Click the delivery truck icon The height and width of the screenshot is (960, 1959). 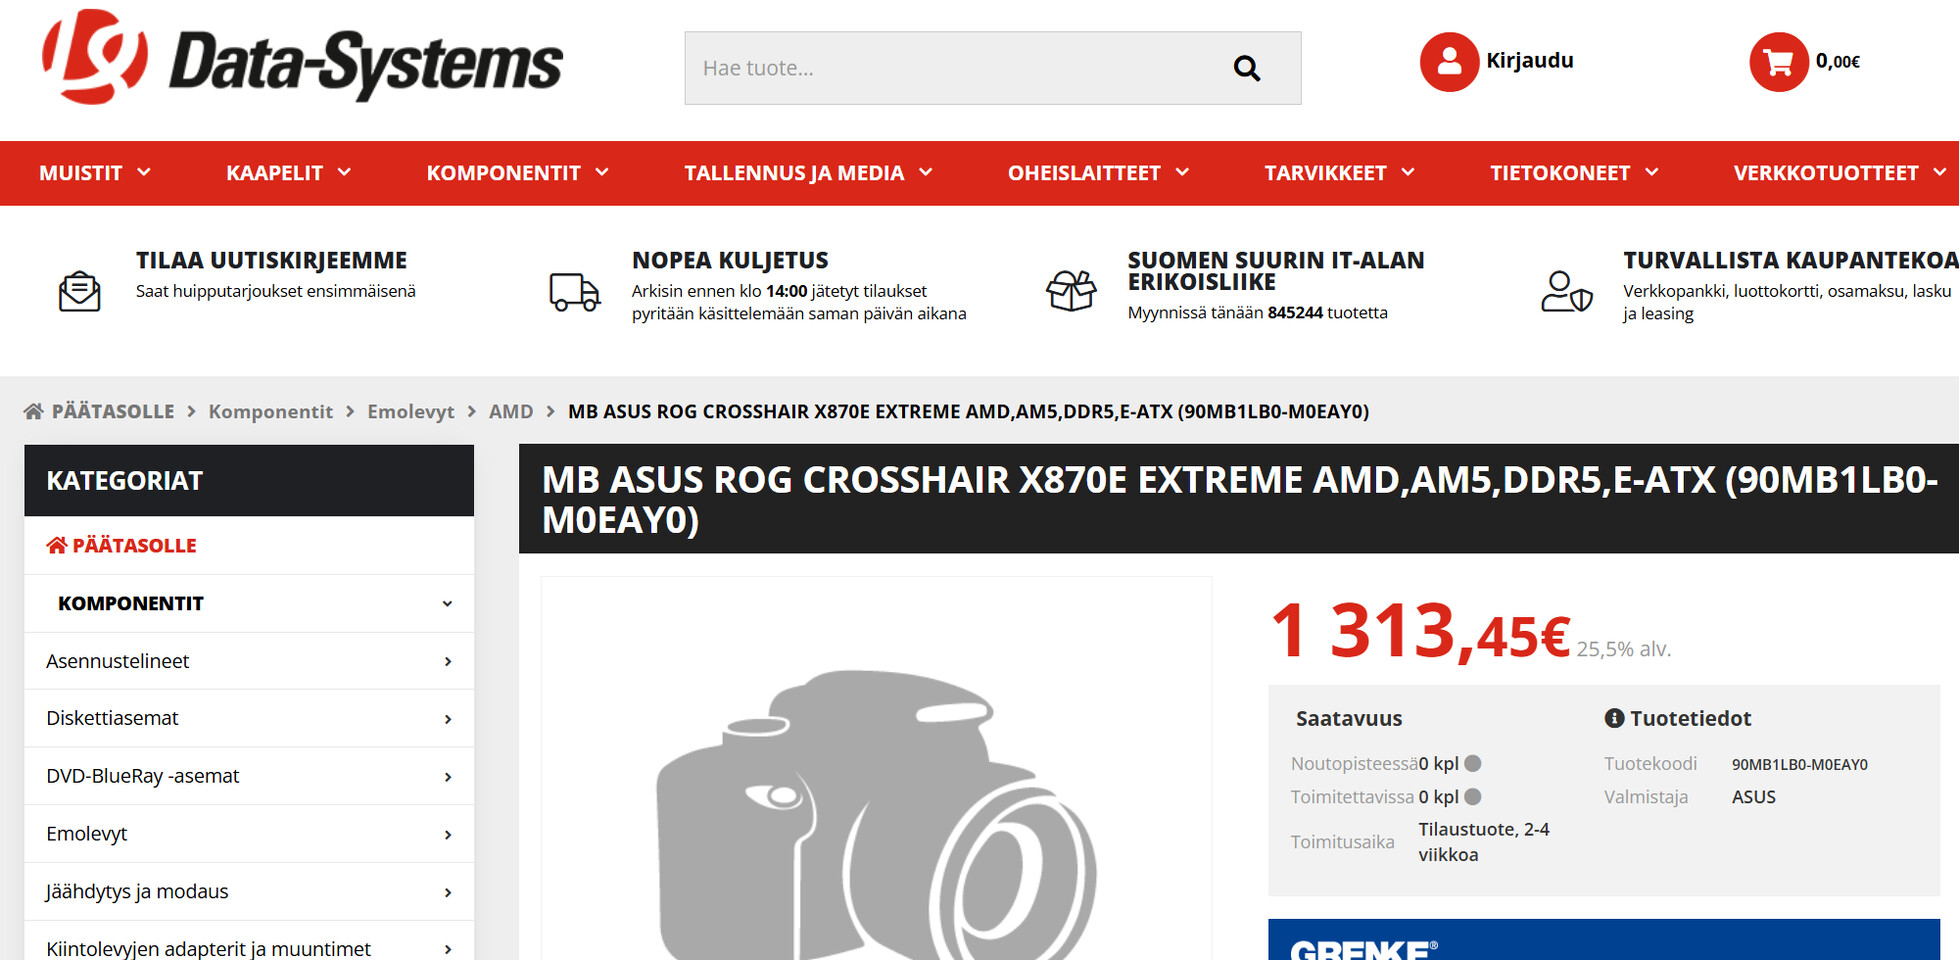(x=574, y=292)
